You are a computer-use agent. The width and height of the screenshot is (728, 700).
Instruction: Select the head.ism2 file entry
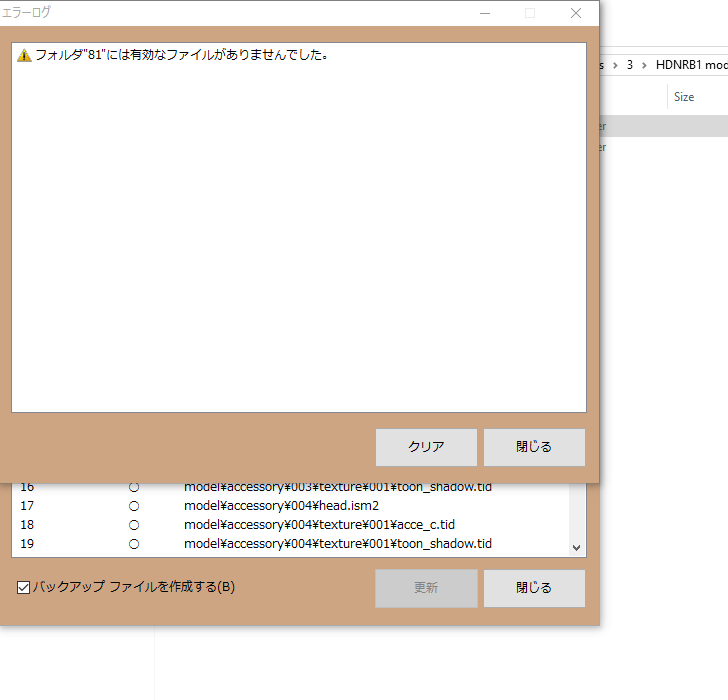[x=281, y=506]
